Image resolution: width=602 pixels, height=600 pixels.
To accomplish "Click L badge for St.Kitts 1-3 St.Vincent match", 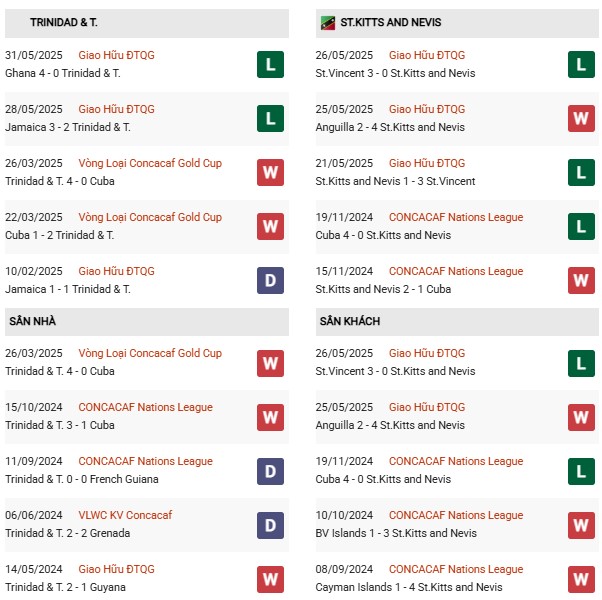I will (x=581, y=173).
